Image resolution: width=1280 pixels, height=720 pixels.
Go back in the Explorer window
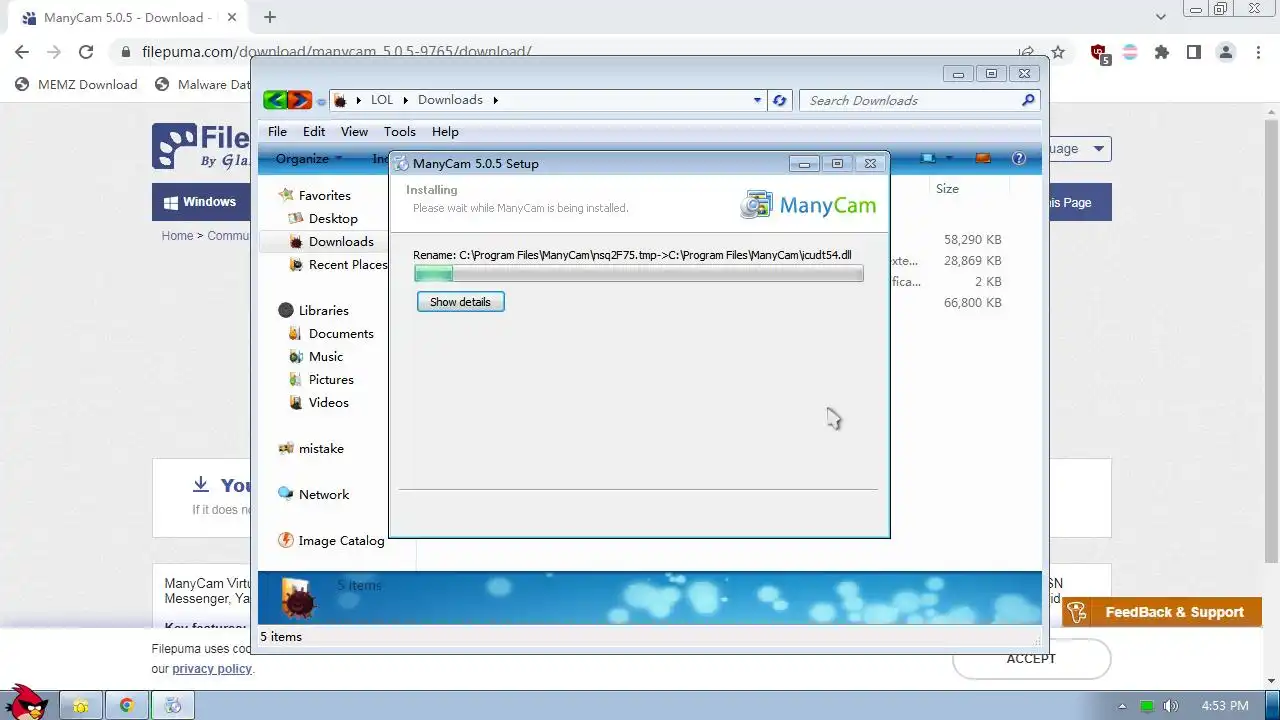[275, 100]
